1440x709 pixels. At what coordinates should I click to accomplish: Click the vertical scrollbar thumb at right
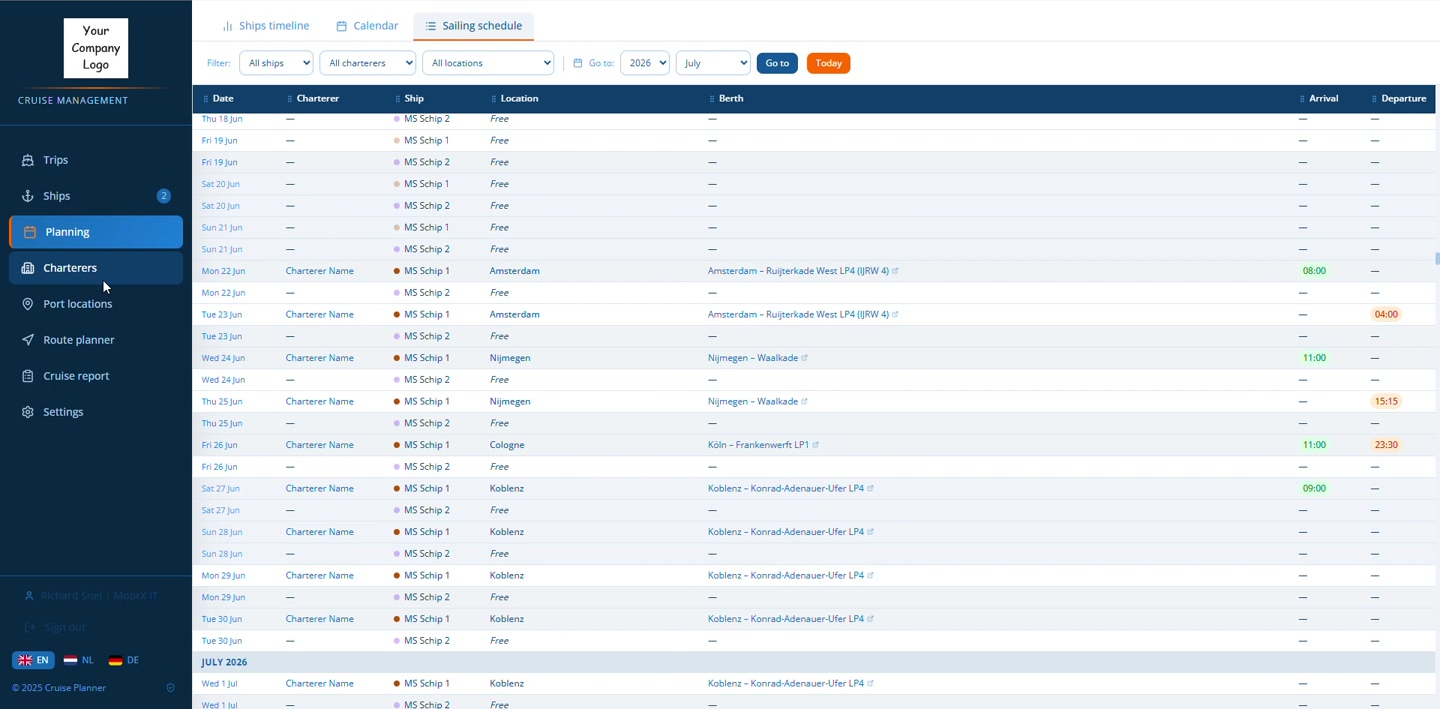click(x=1437, y=258)
